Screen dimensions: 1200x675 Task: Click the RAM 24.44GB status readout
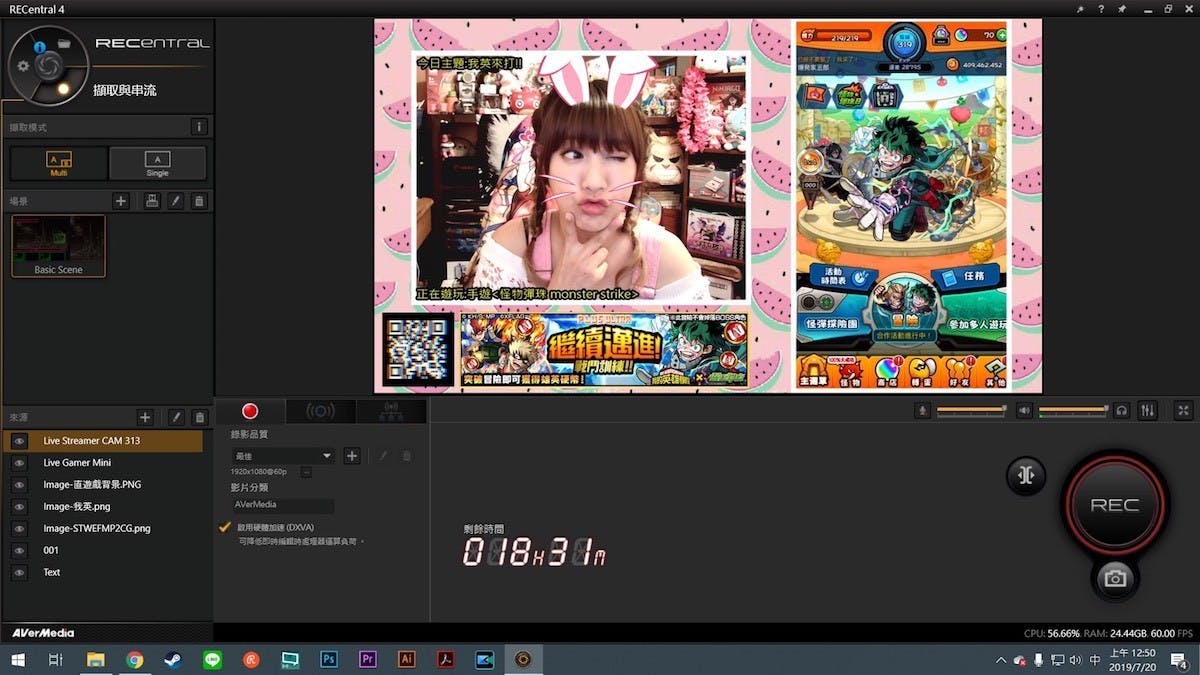click(1117, 633)
